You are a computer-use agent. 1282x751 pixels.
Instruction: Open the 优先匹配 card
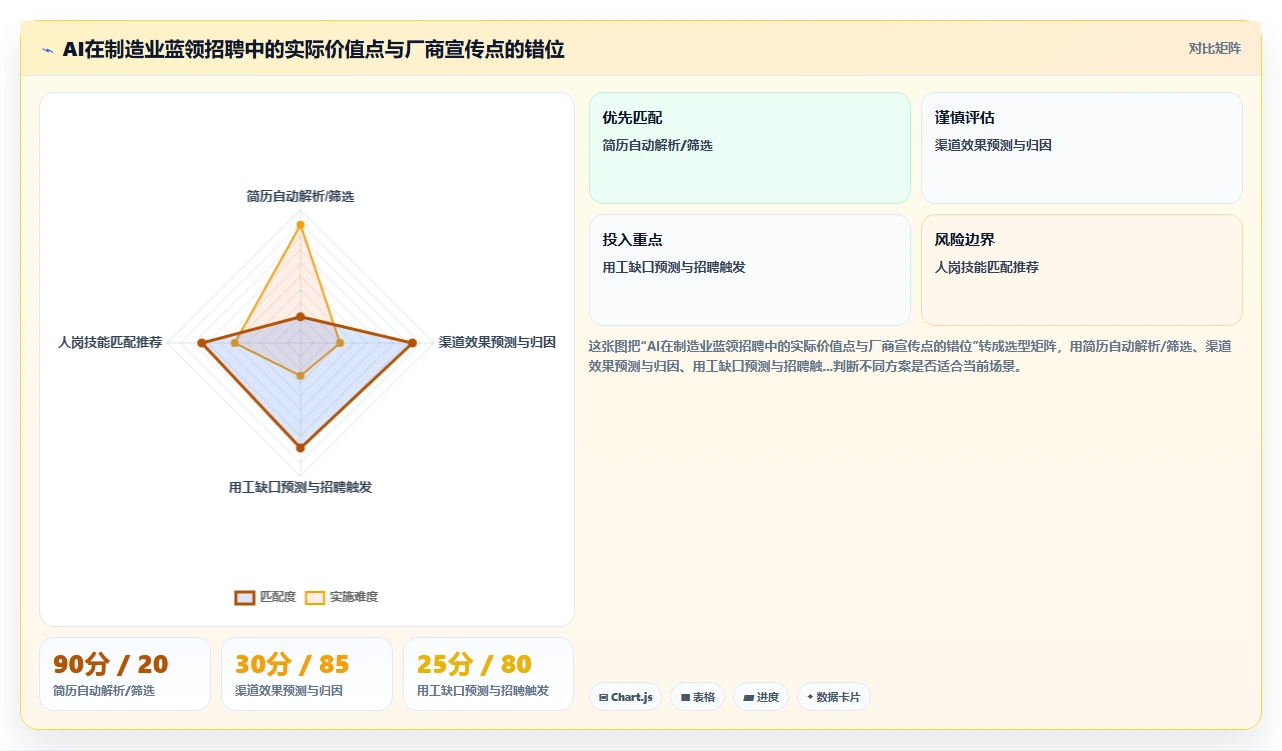point(750,148)
